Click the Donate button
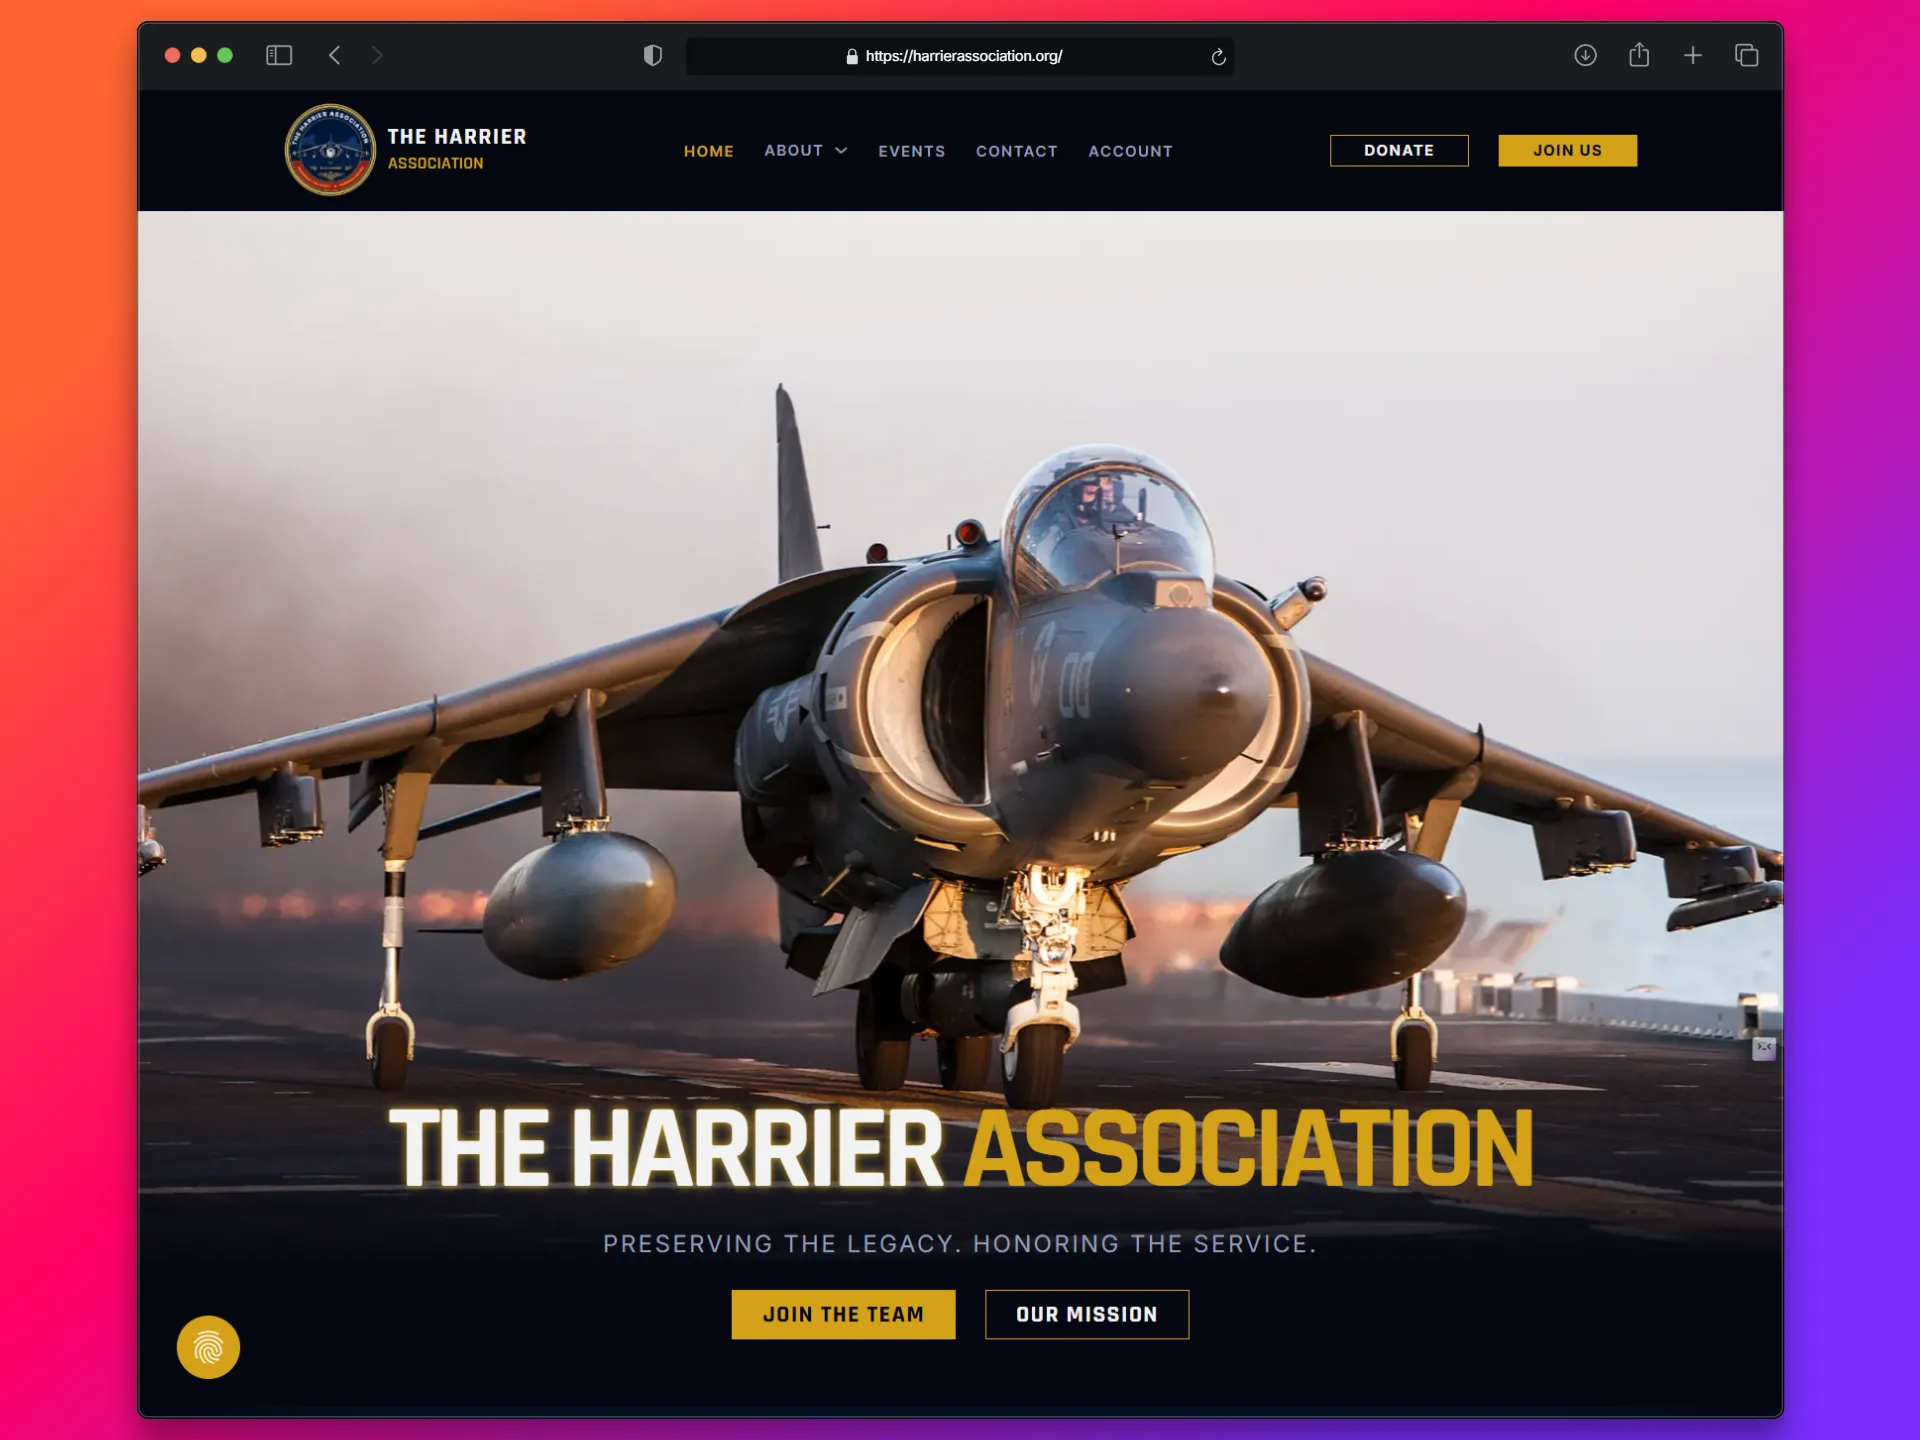Image resolution: width=1920 pixels, height=1440 pixels. [1399, 150]
